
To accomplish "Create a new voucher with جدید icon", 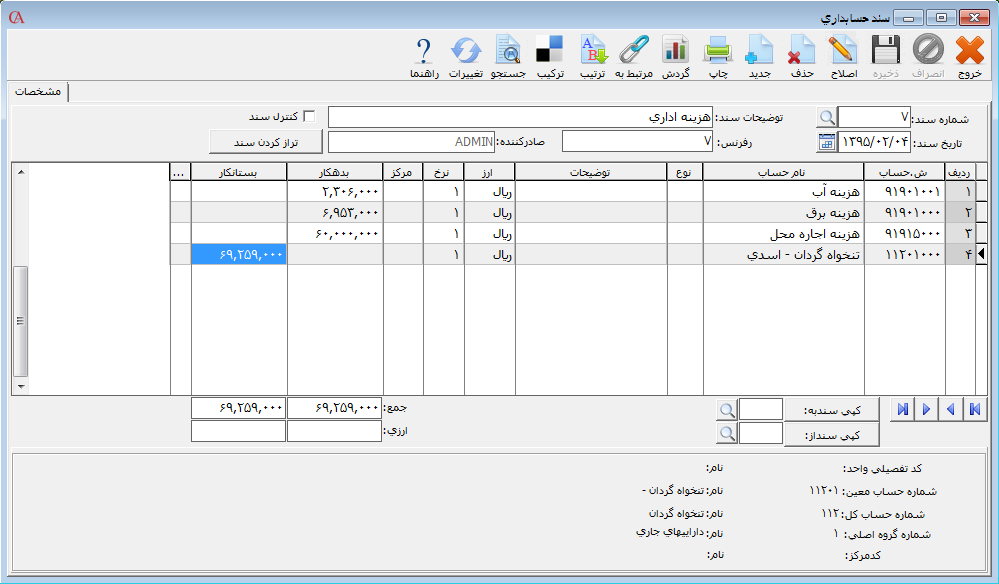I will (760, 50).
